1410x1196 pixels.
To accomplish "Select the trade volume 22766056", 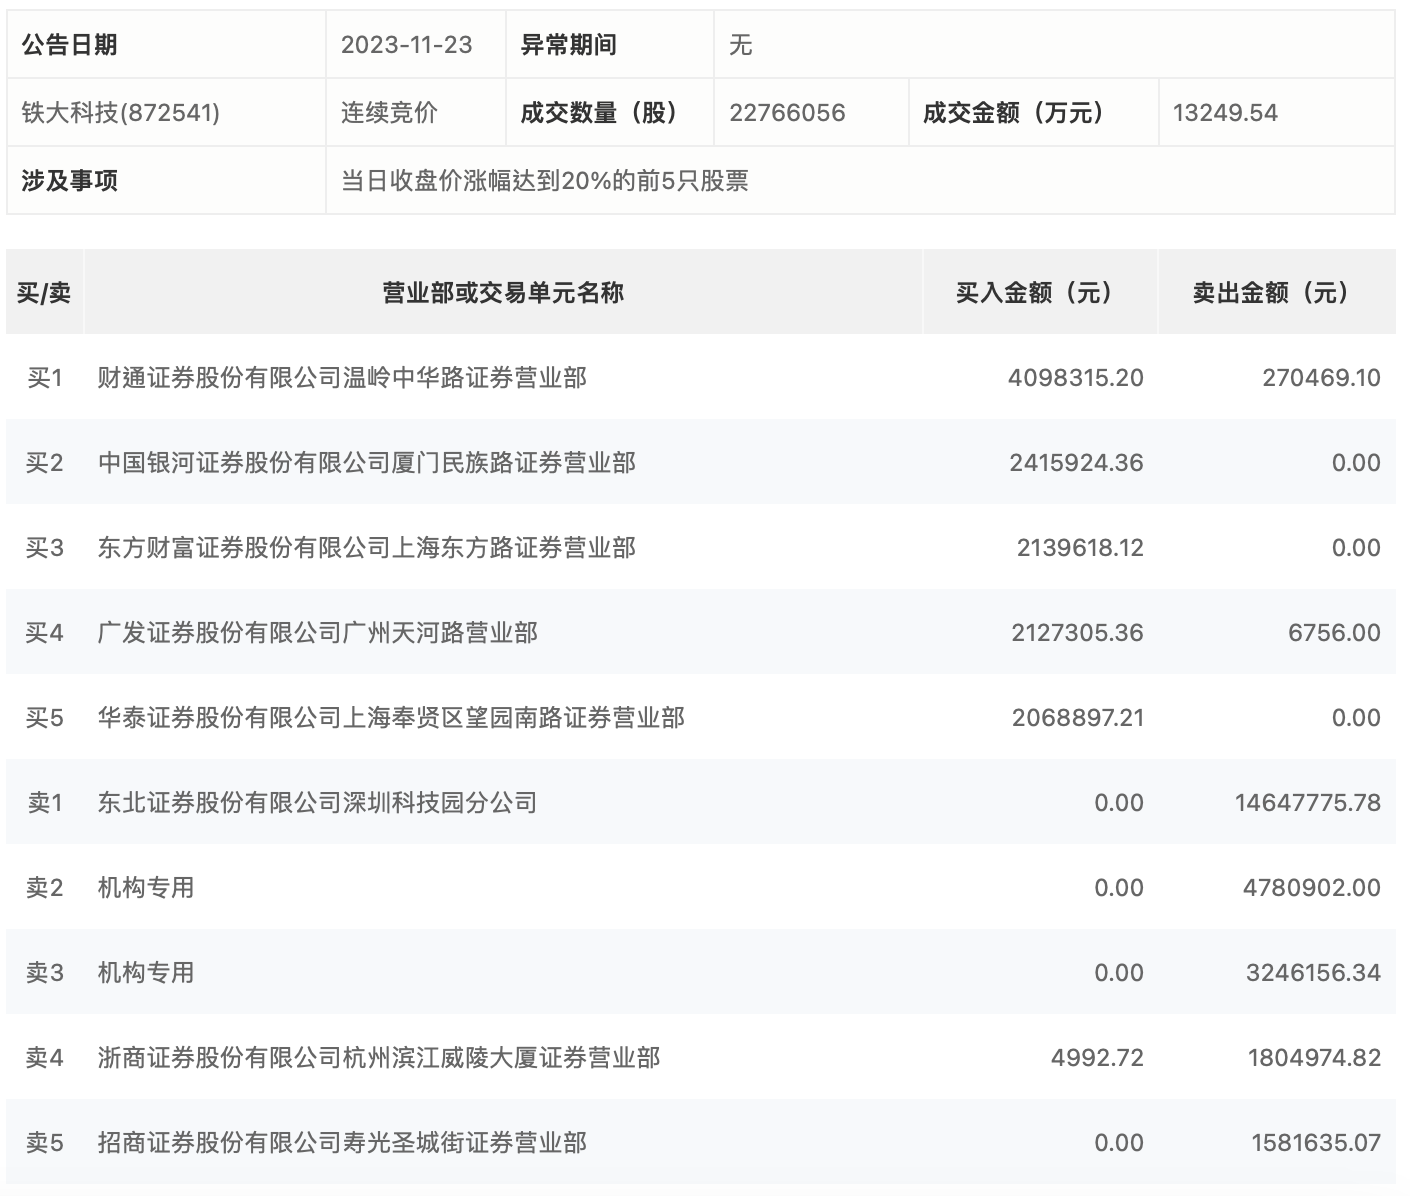I will pyautogui.click(x=787, y=113).
